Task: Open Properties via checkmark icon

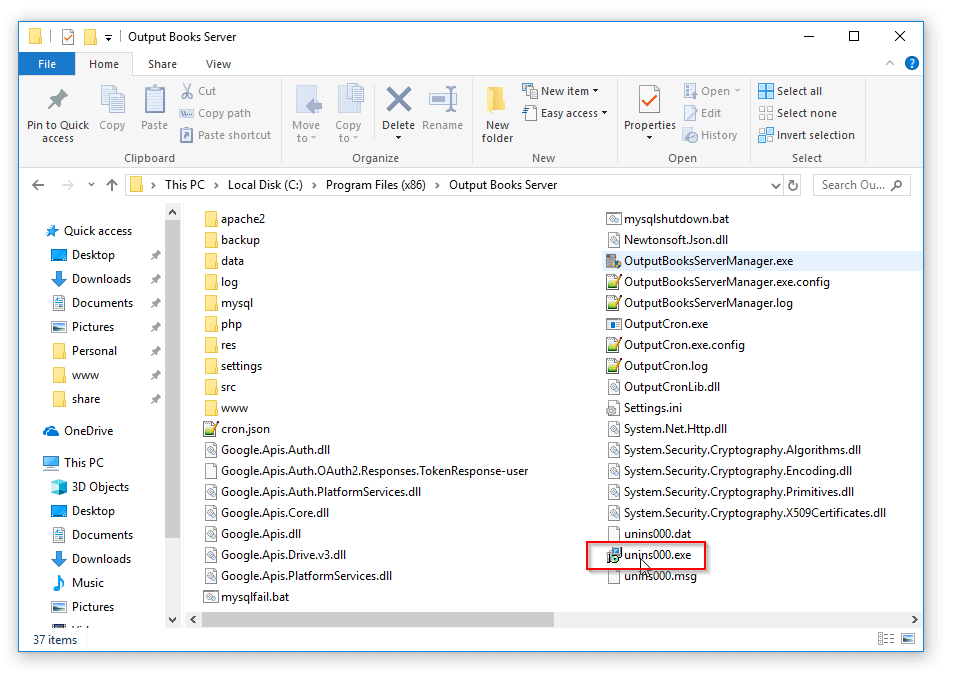Action: coord(649,99)
